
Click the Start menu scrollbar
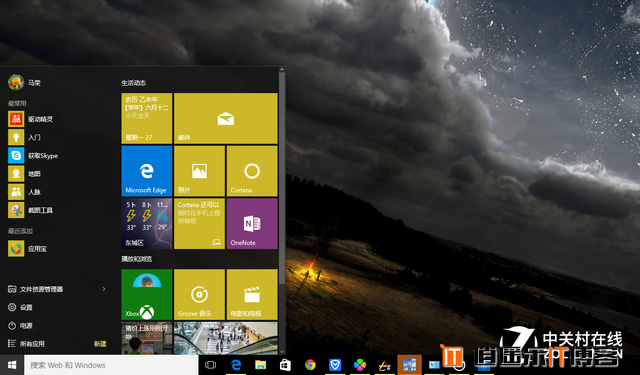pos(282,178)
